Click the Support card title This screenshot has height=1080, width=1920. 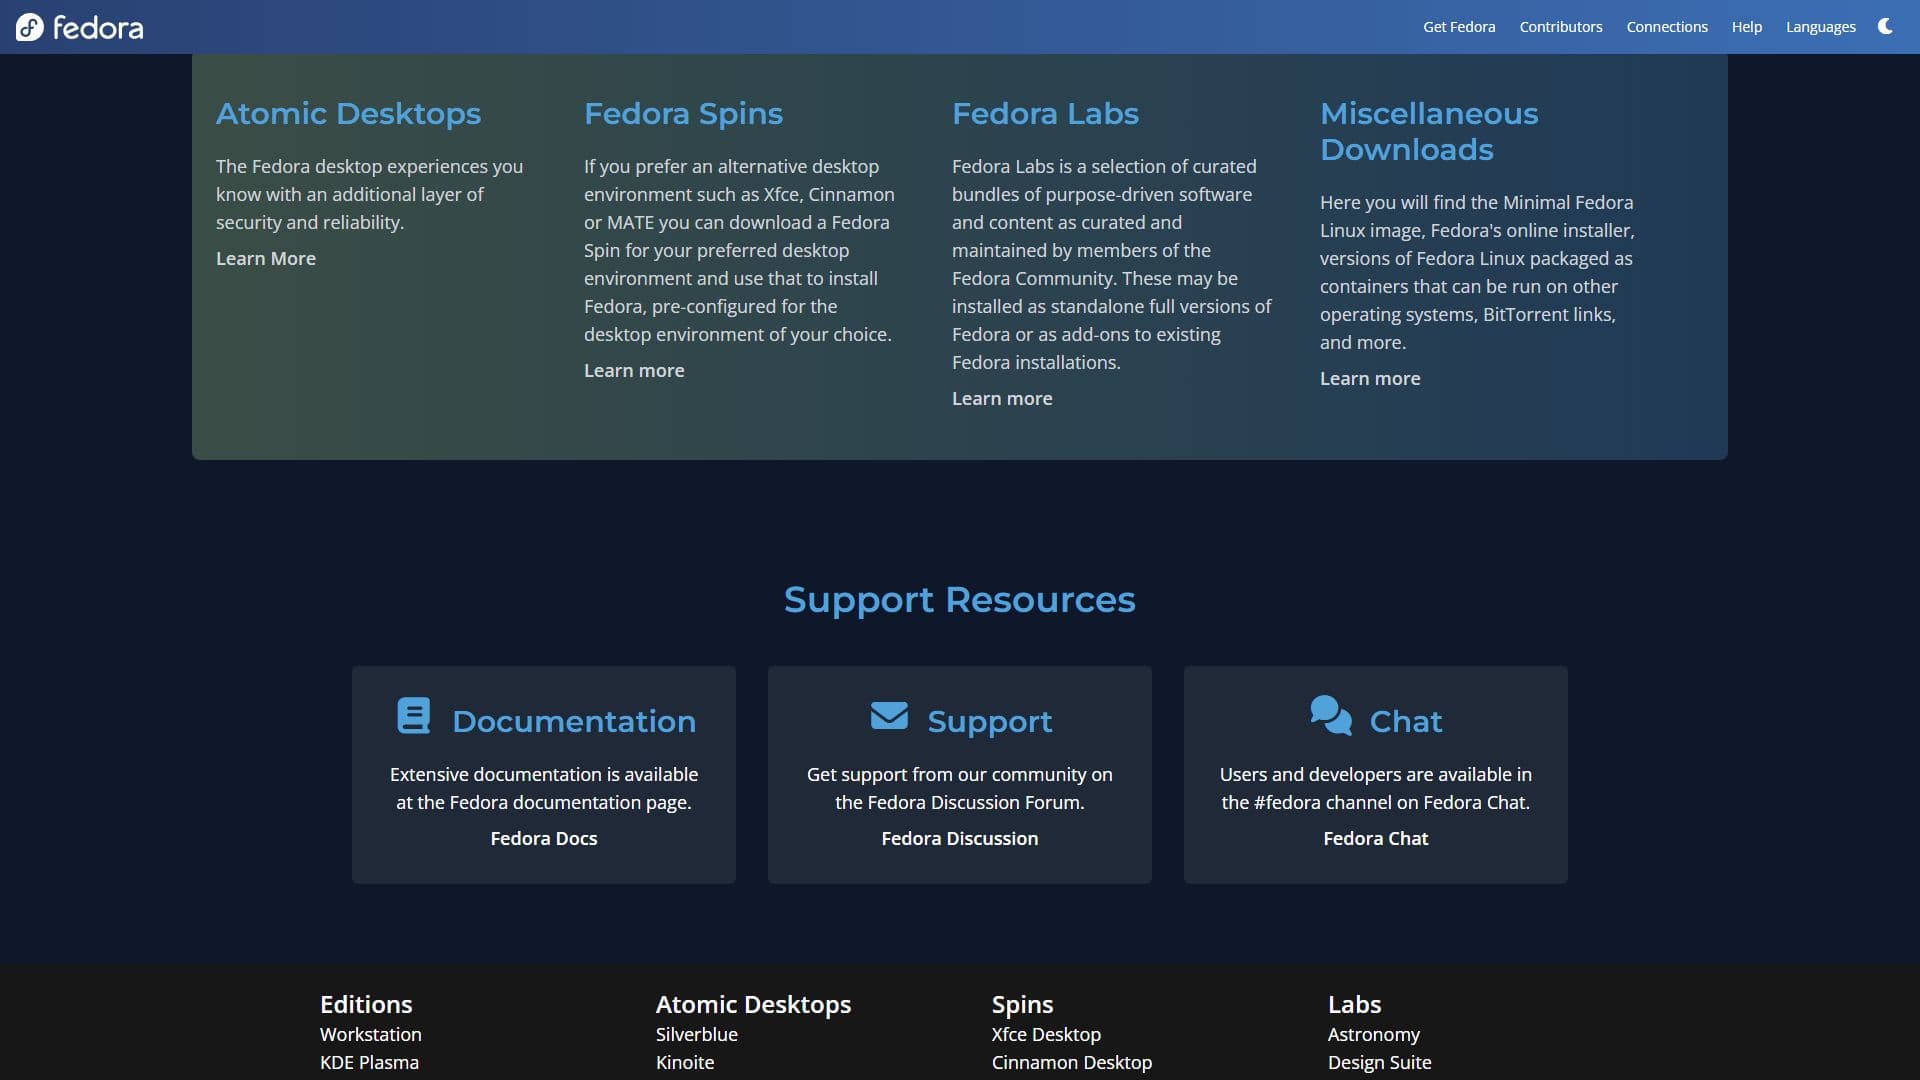[990, 721]
